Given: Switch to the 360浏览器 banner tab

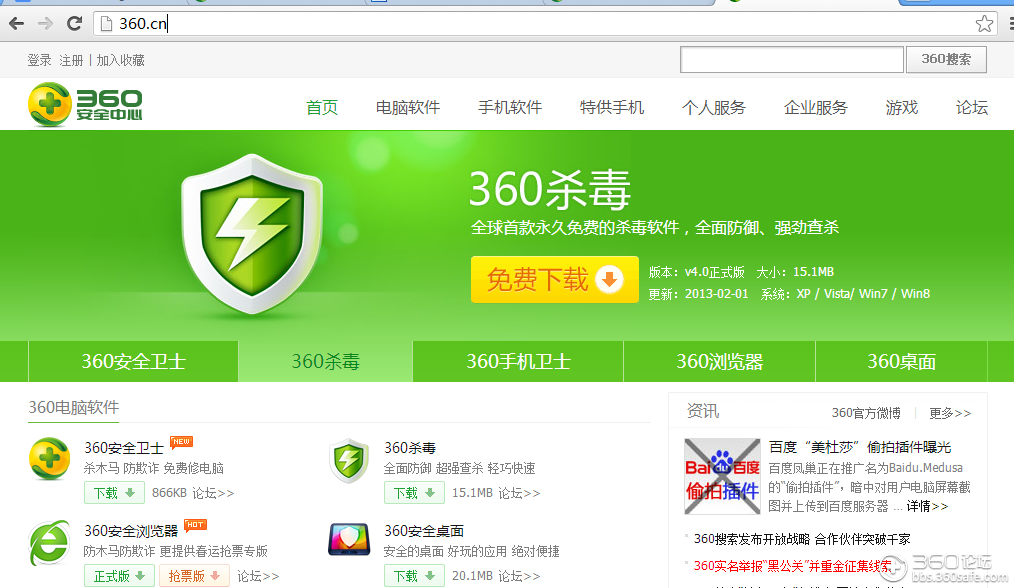Looking at the screenshot, I should (x=719, y=361).
